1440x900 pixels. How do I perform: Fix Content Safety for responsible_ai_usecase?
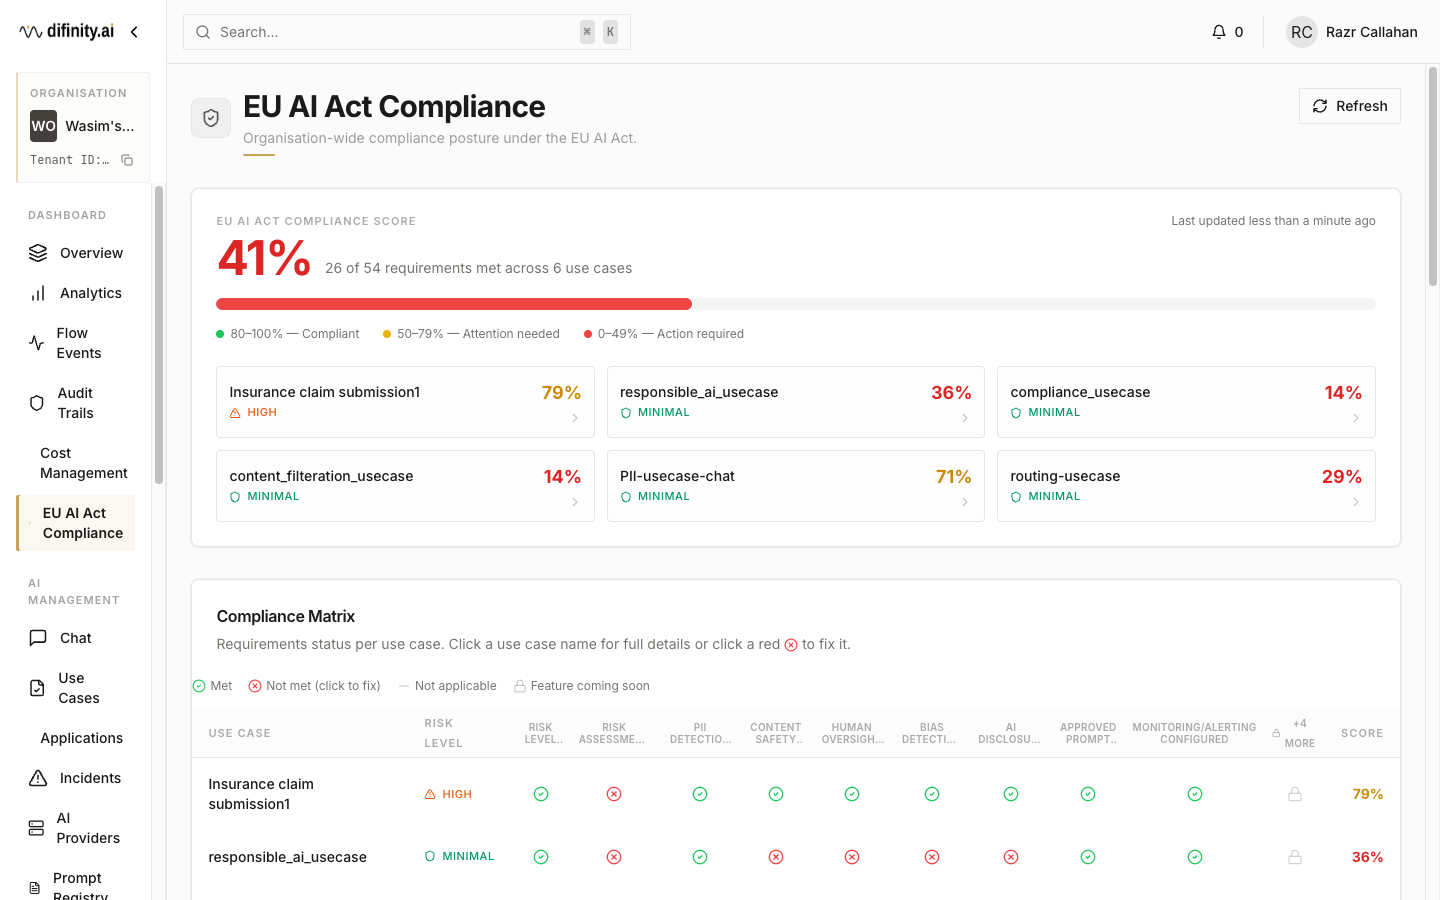coord(776,857)
